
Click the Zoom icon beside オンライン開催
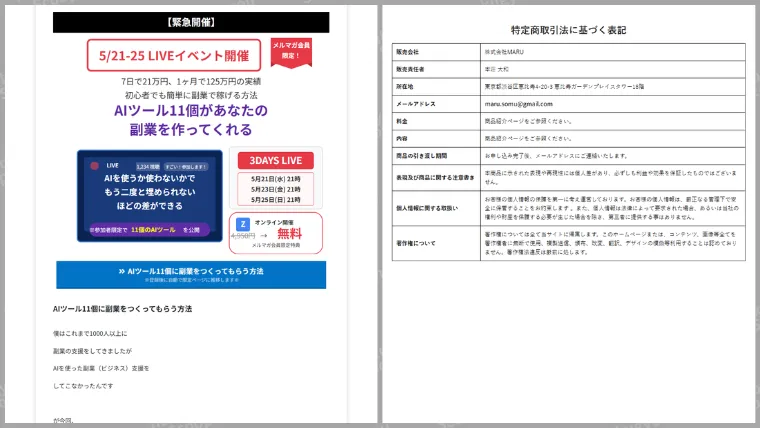coord(242,225)
